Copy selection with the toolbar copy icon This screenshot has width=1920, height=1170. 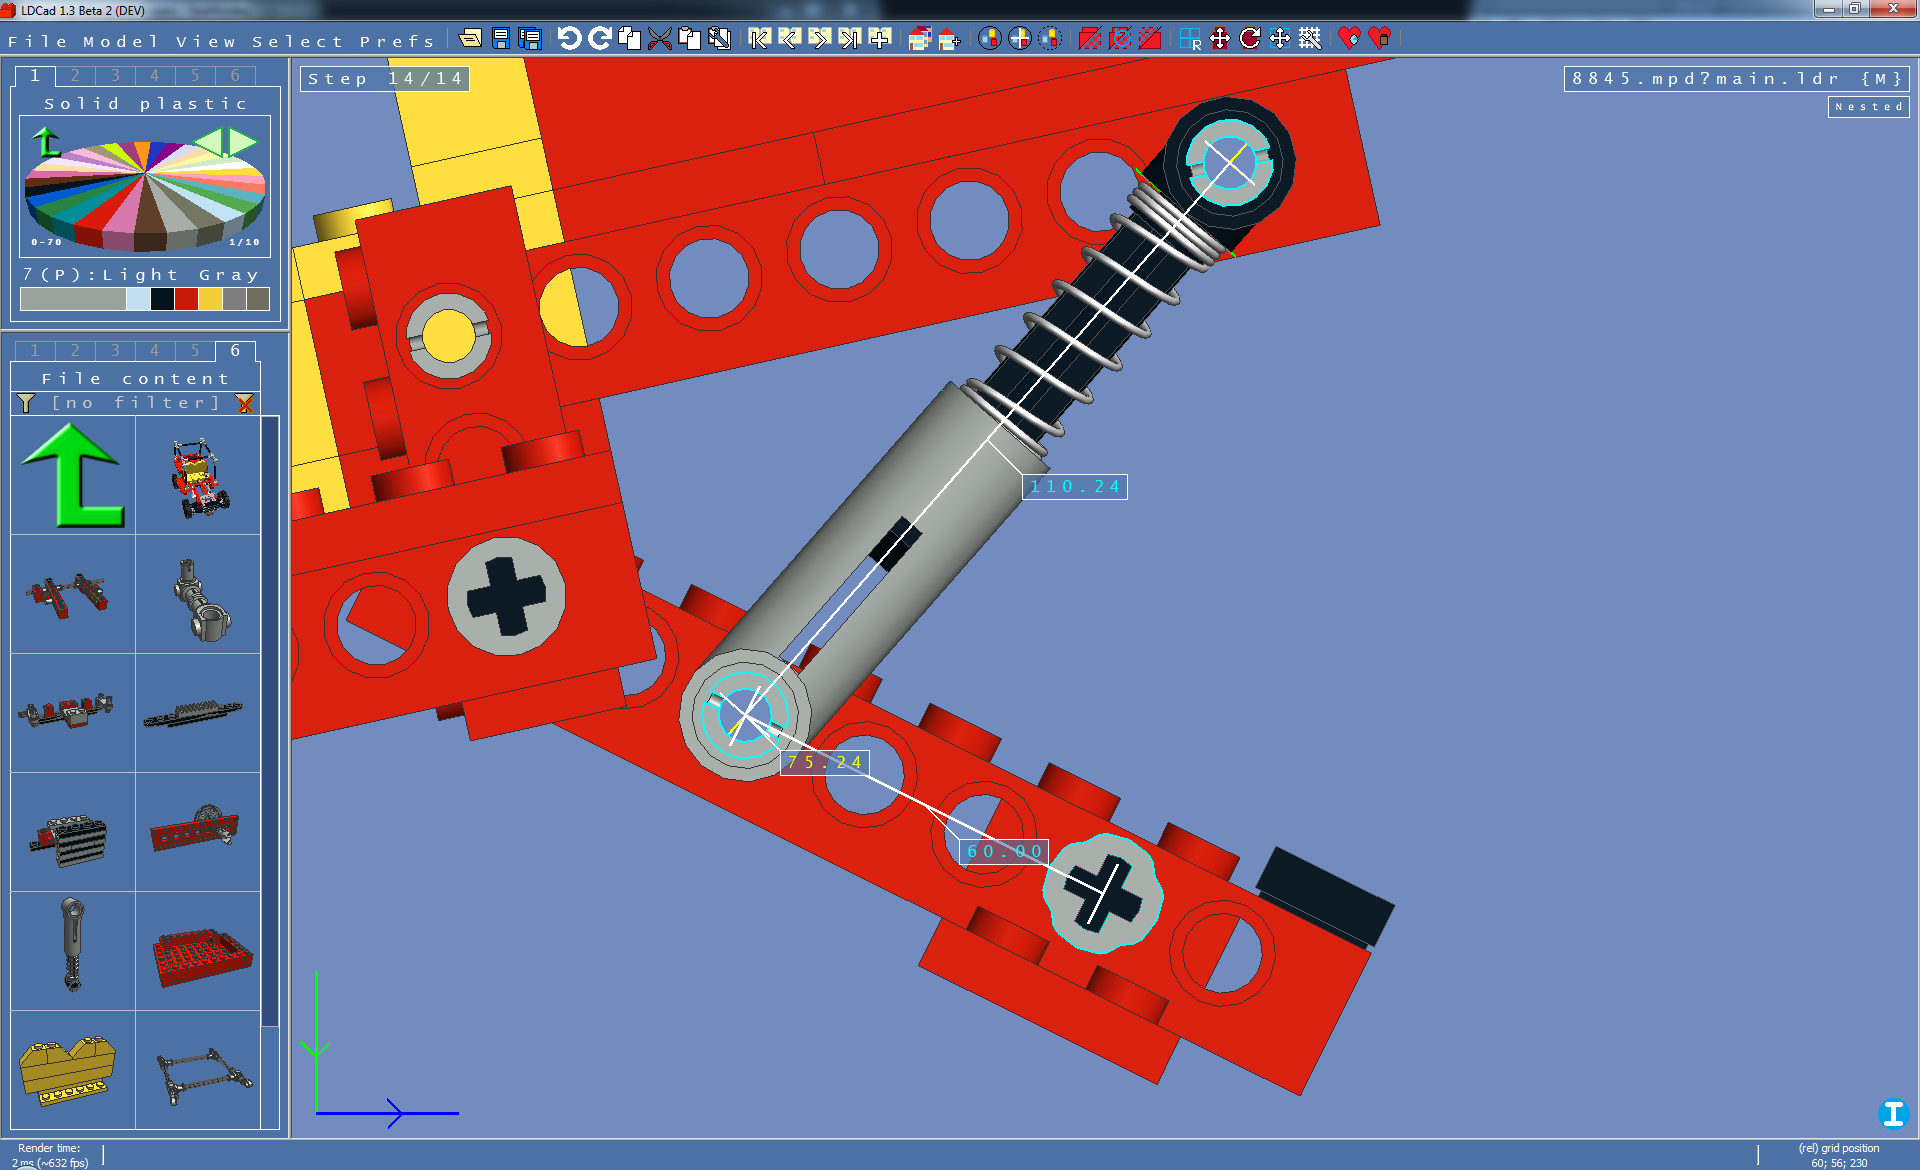(629, 39)
